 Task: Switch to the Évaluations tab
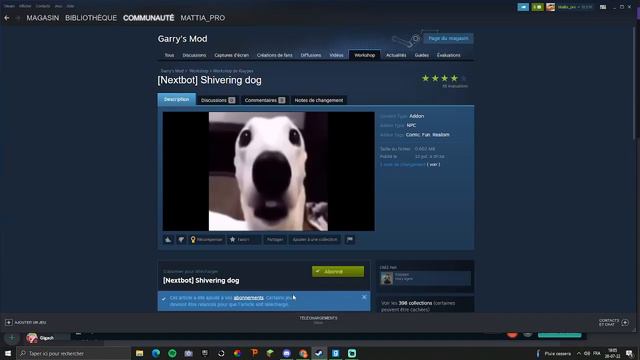point(449,55)
